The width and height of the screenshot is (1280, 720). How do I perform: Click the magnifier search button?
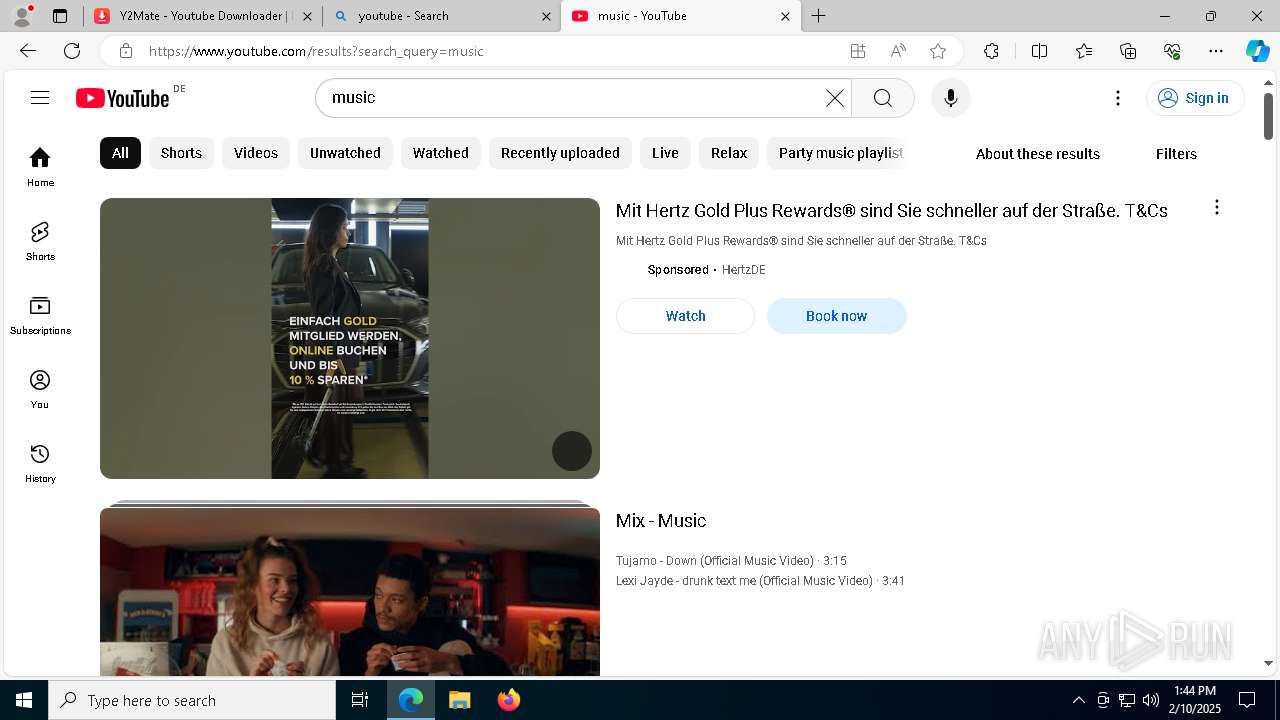pos(882,98)
